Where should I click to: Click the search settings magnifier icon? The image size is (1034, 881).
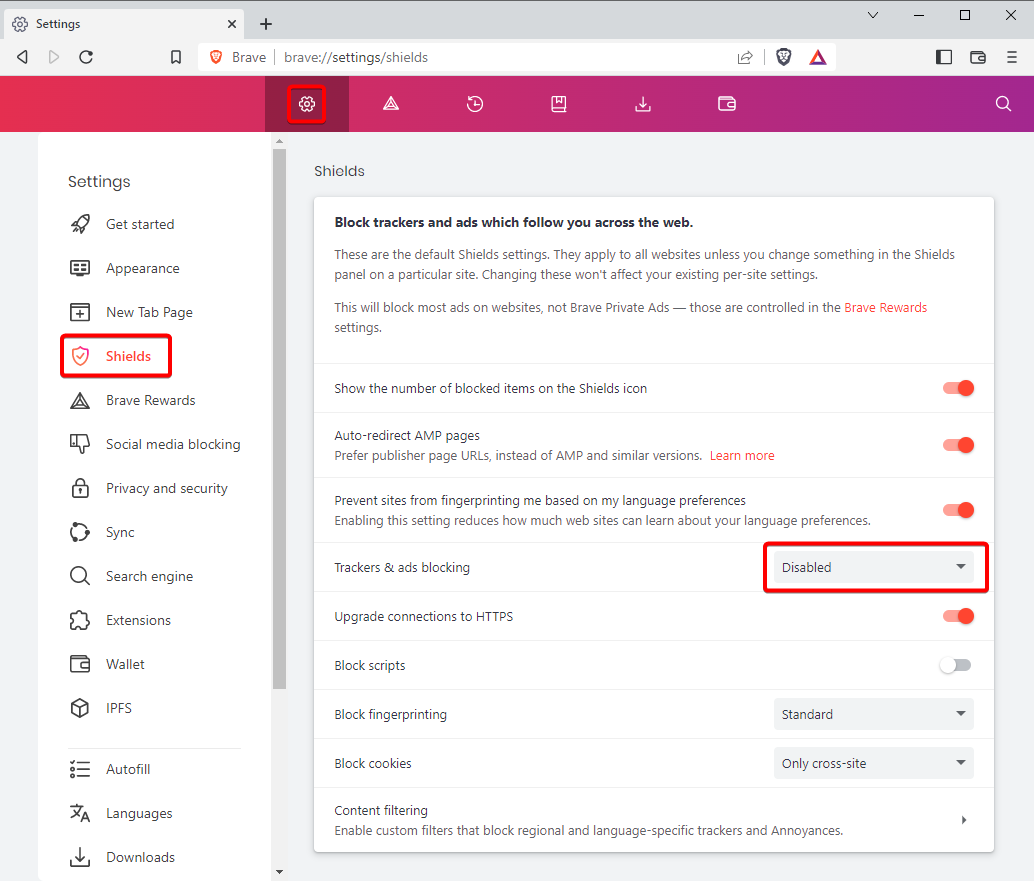pos(1003,104)
